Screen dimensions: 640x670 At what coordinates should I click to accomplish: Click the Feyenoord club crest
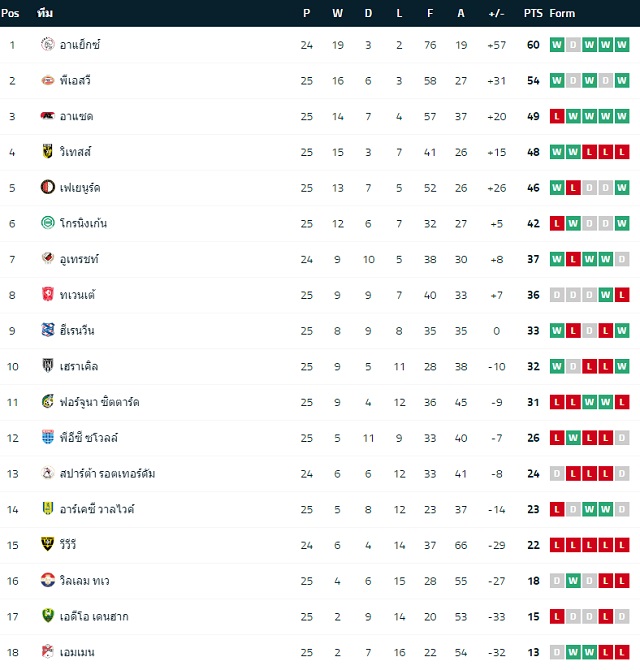47,187
